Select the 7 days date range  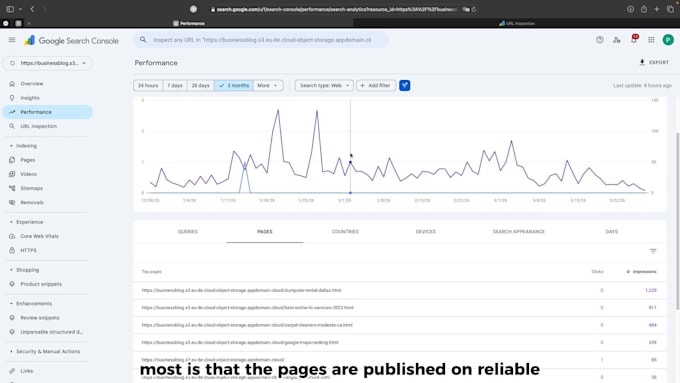(175, 85)
